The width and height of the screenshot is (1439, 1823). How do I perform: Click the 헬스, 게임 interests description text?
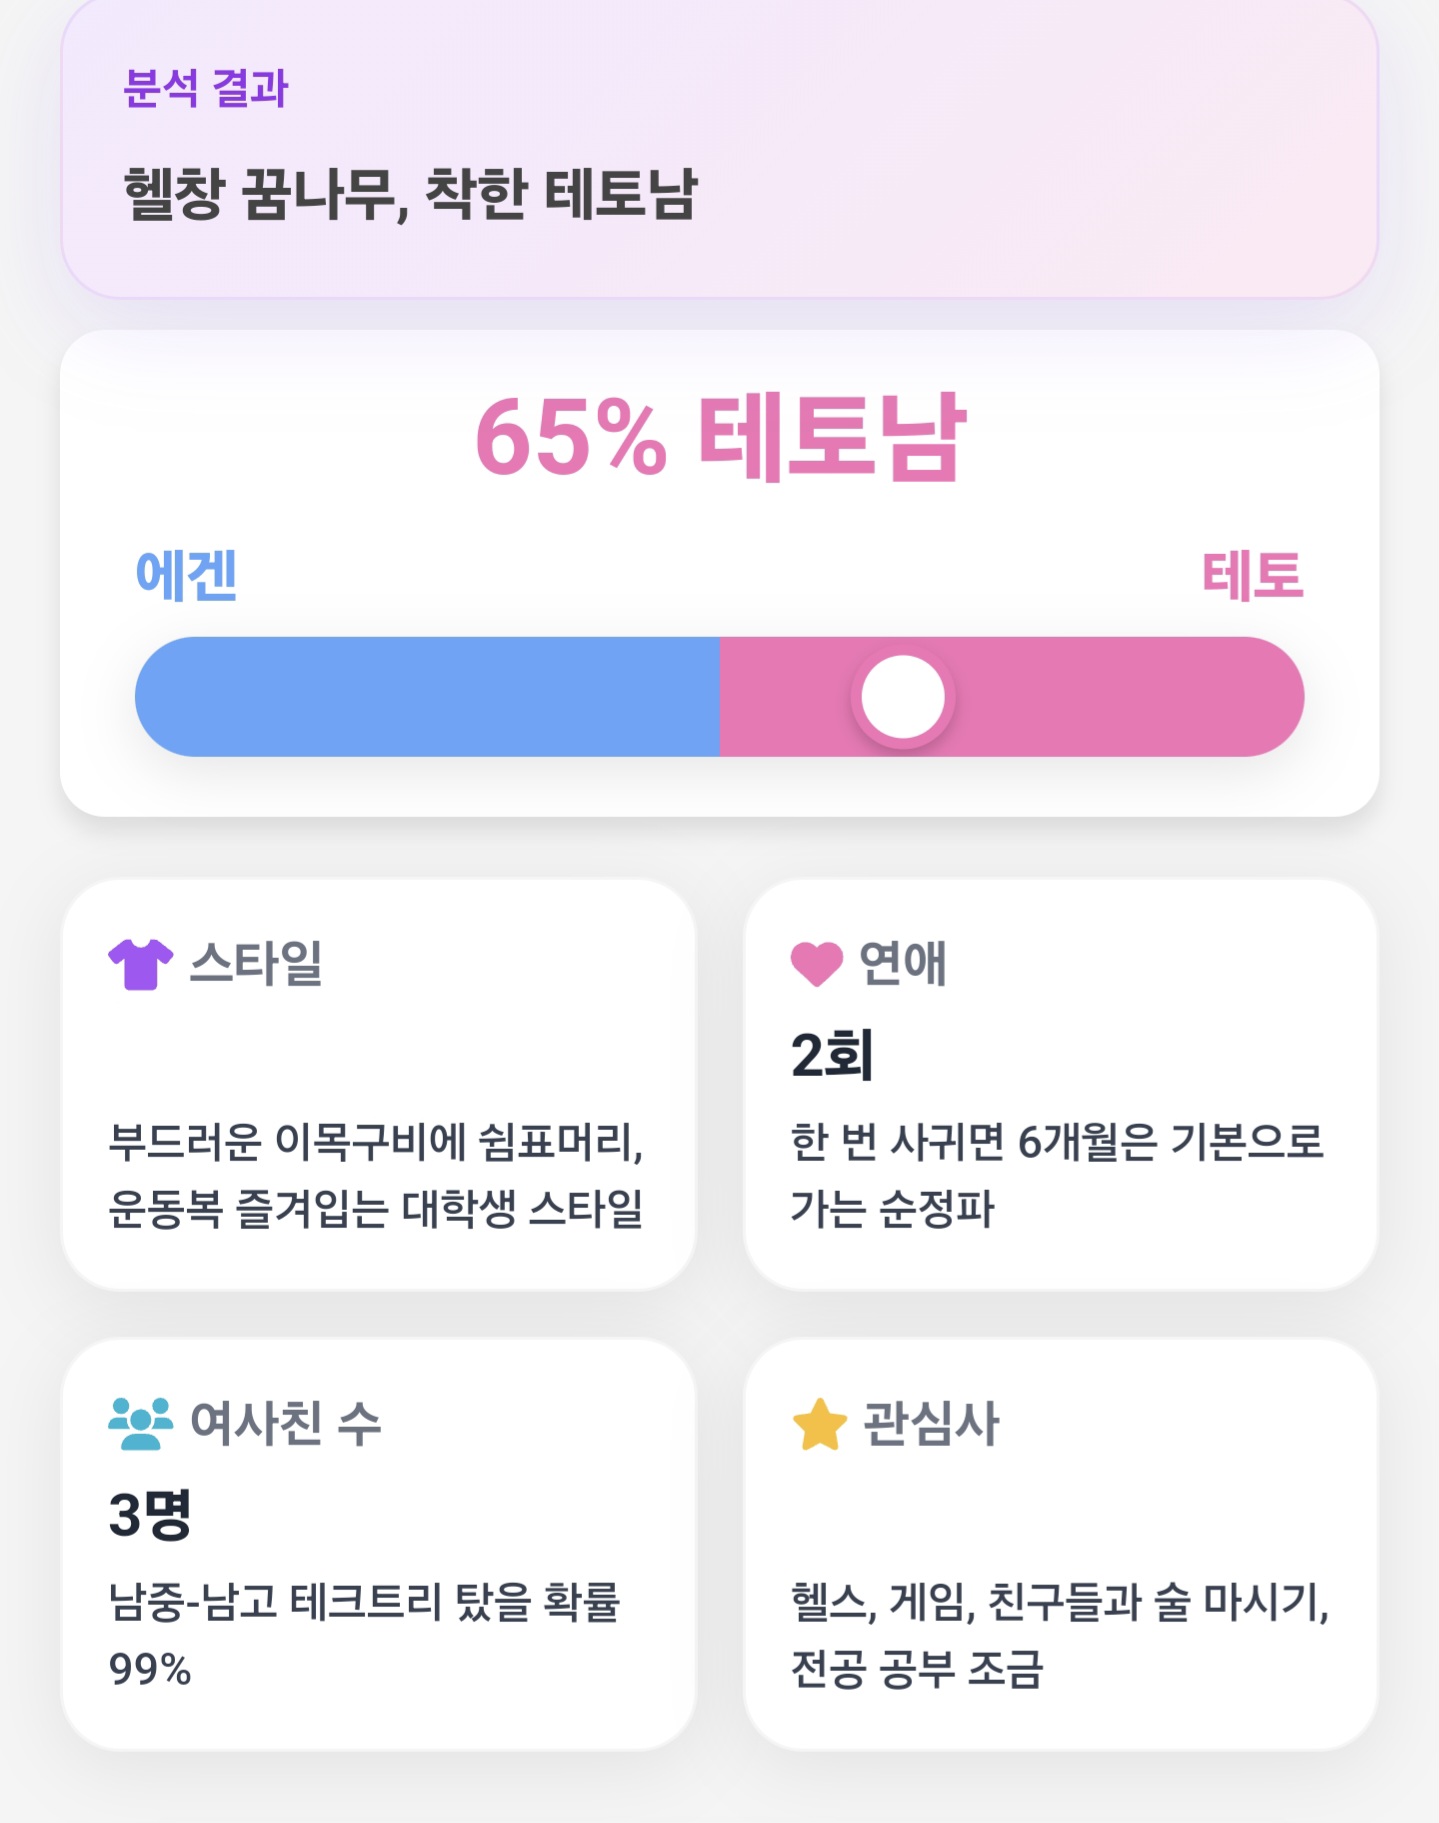click(x=1060, y=1635)
